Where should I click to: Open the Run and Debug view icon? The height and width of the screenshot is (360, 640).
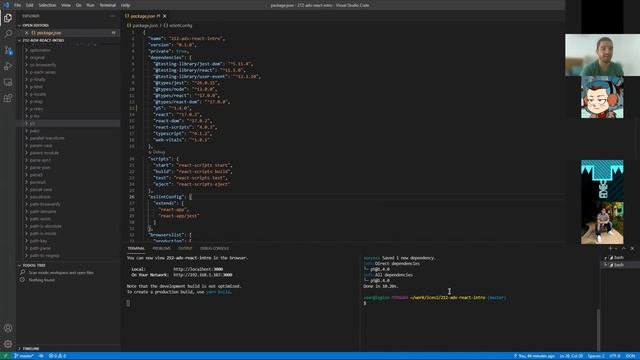coord(8,66)
